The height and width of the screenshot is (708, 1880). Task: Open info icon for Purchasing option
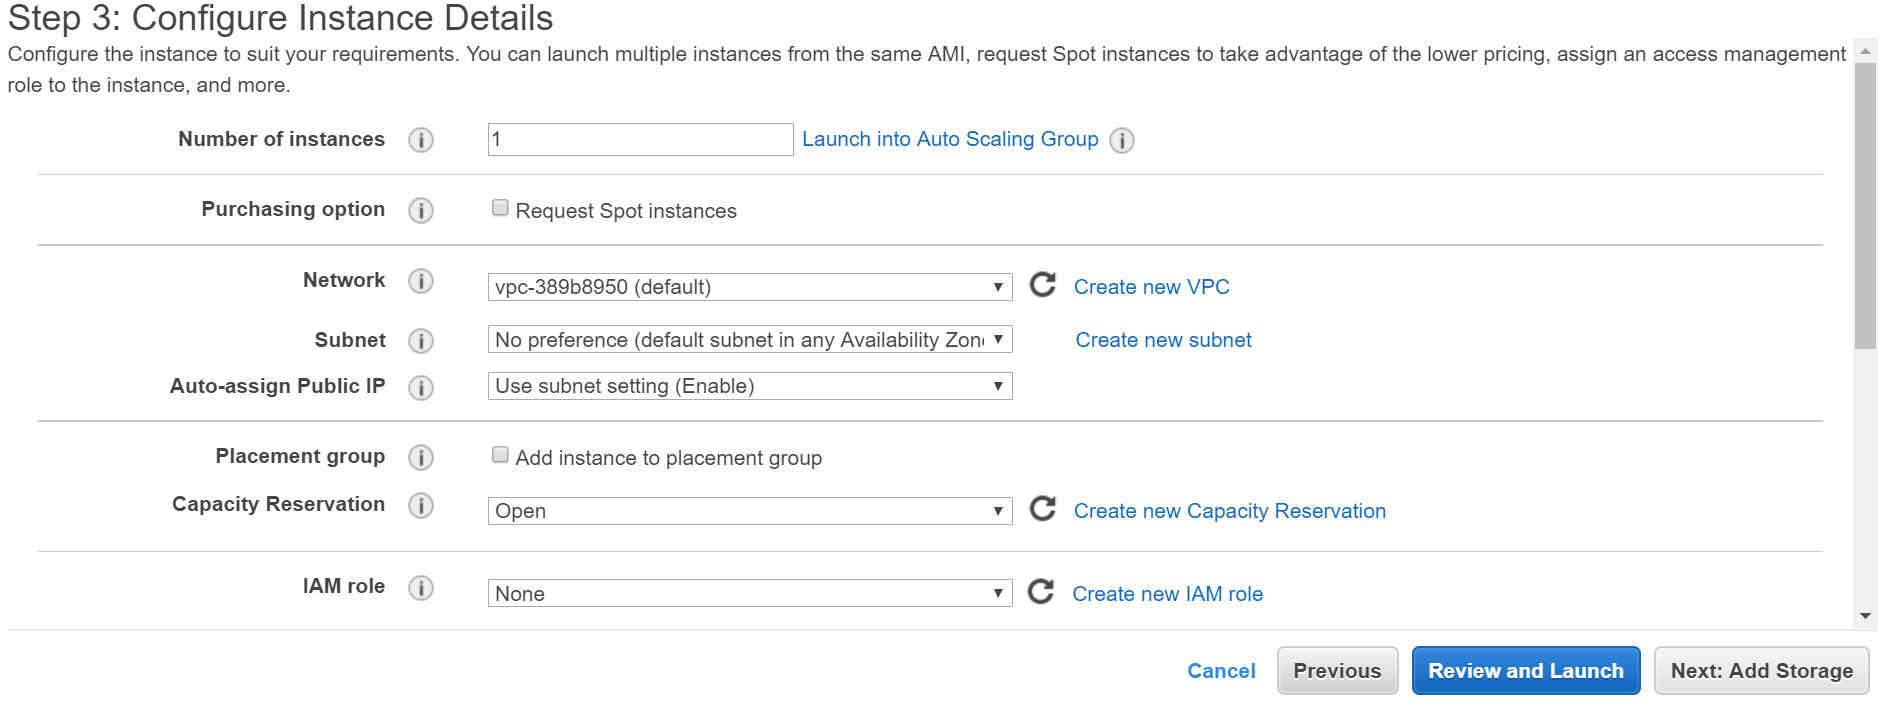421,210
